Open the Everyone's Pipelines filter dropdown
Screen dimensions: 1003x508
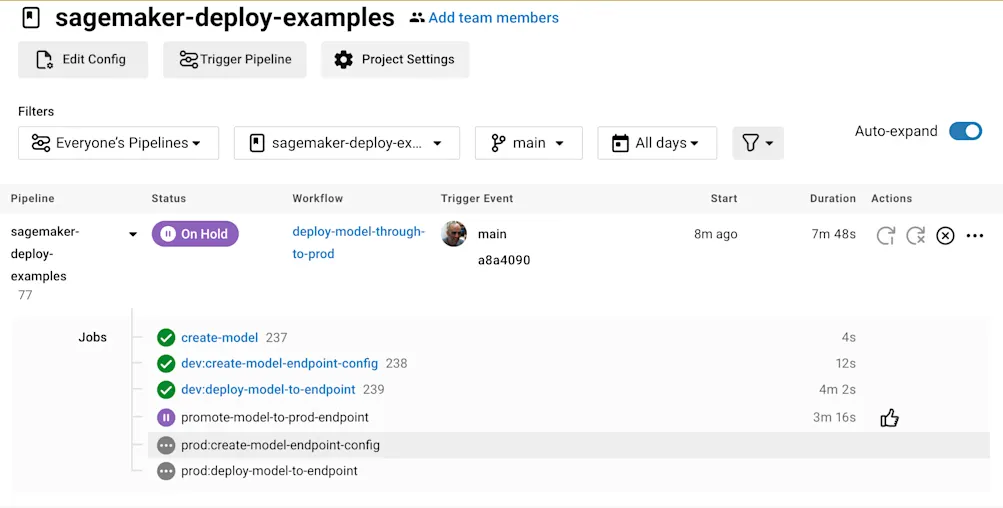pyautogui.click(x=118, y=143)
